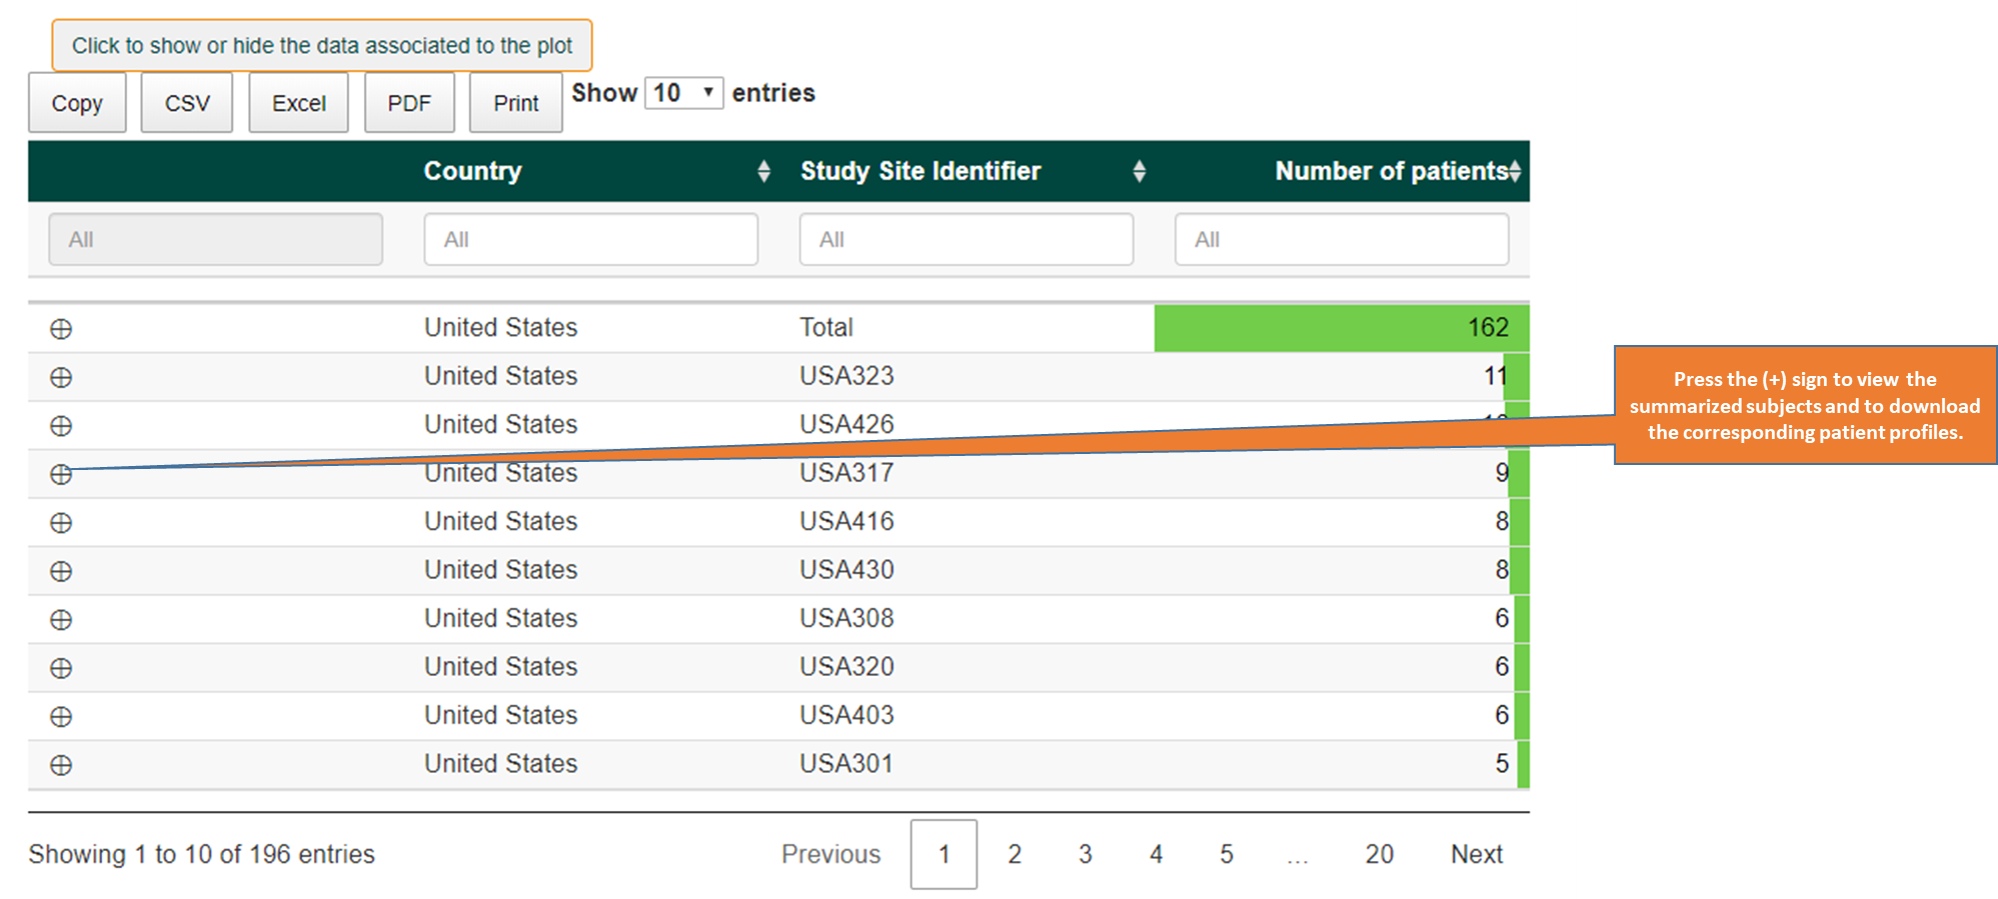Expand the USA426 row plus icon

tap(61, 426)
